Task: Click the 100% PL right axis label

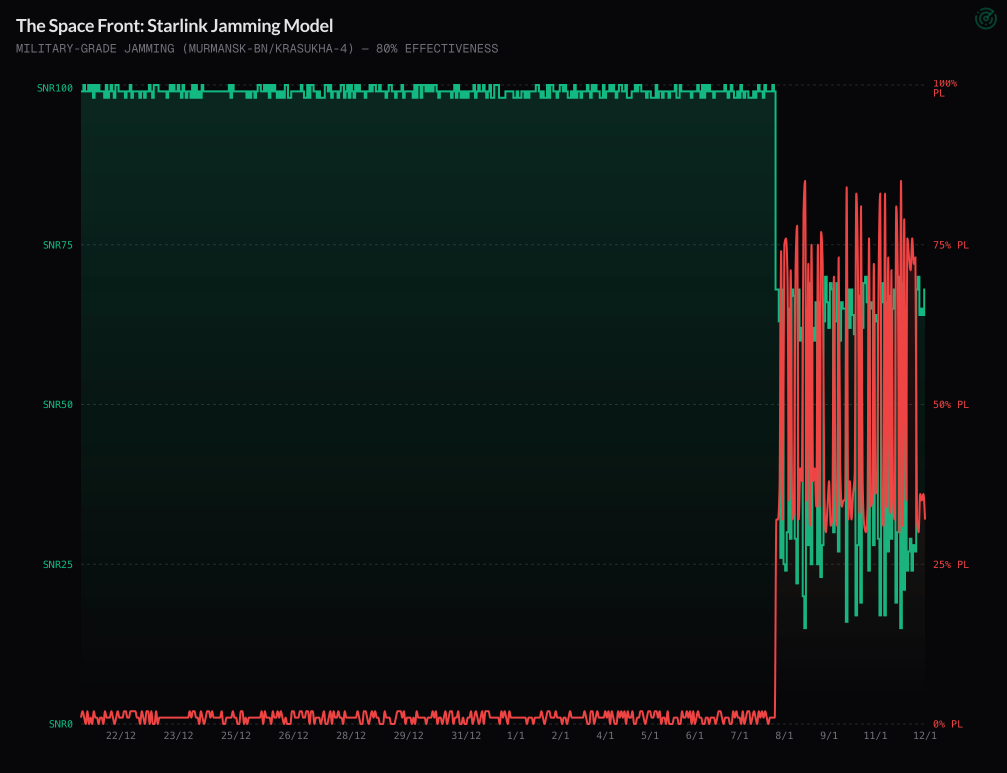Action: (945, 88)
